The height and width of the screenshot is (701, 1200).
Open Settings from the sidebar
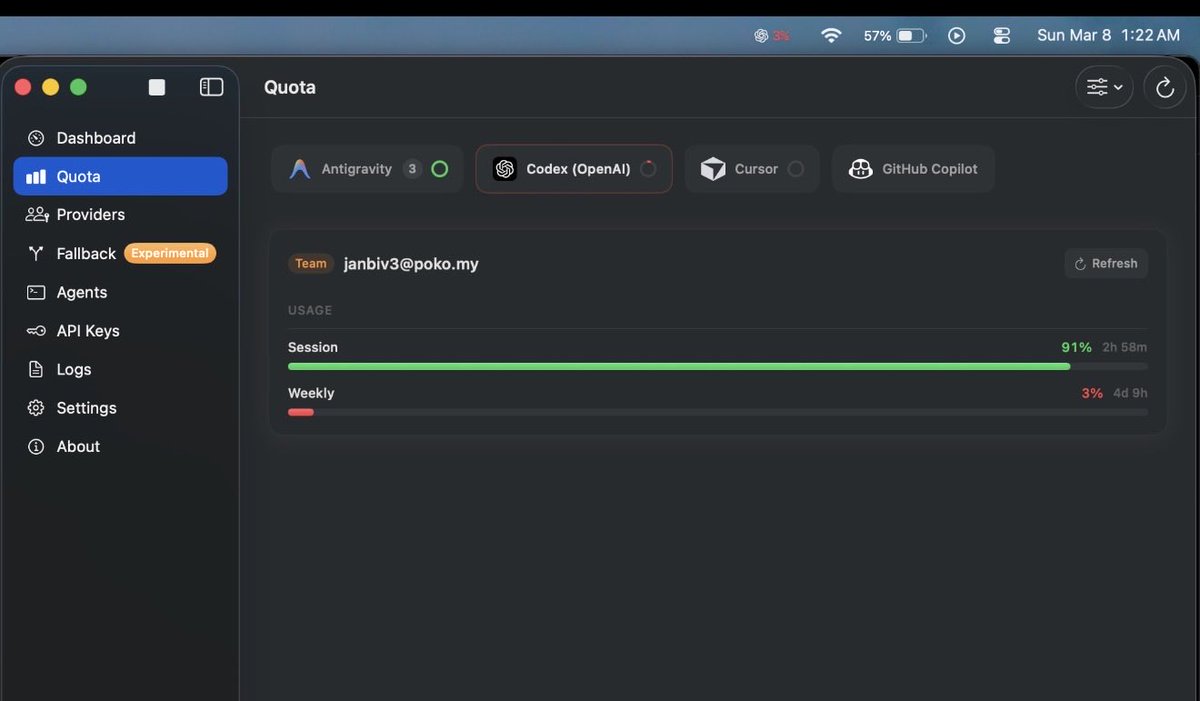point(120,408)
